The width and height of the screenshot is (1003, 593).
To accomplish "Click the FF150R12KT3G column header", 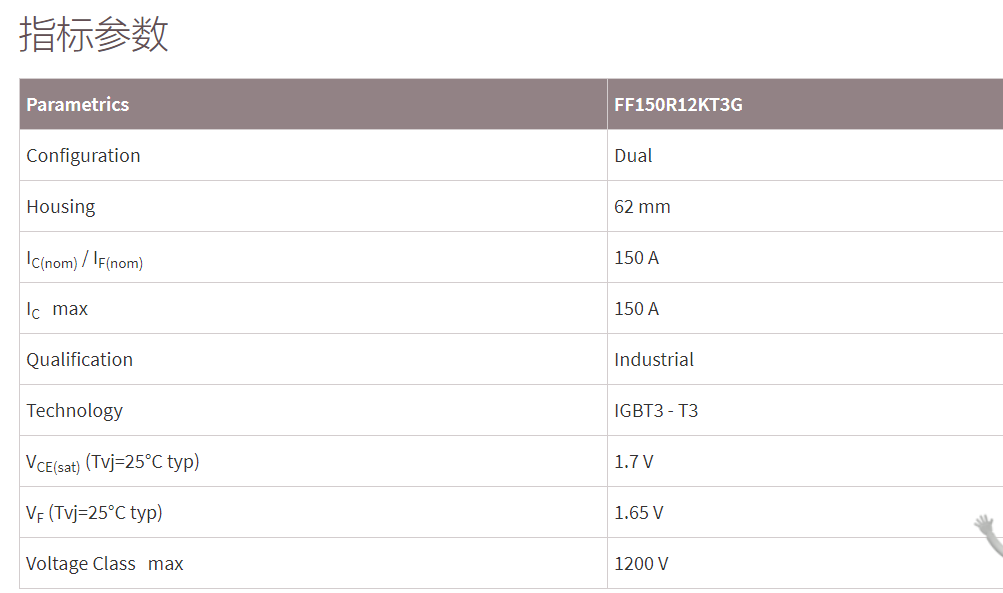I will [678, 104].
